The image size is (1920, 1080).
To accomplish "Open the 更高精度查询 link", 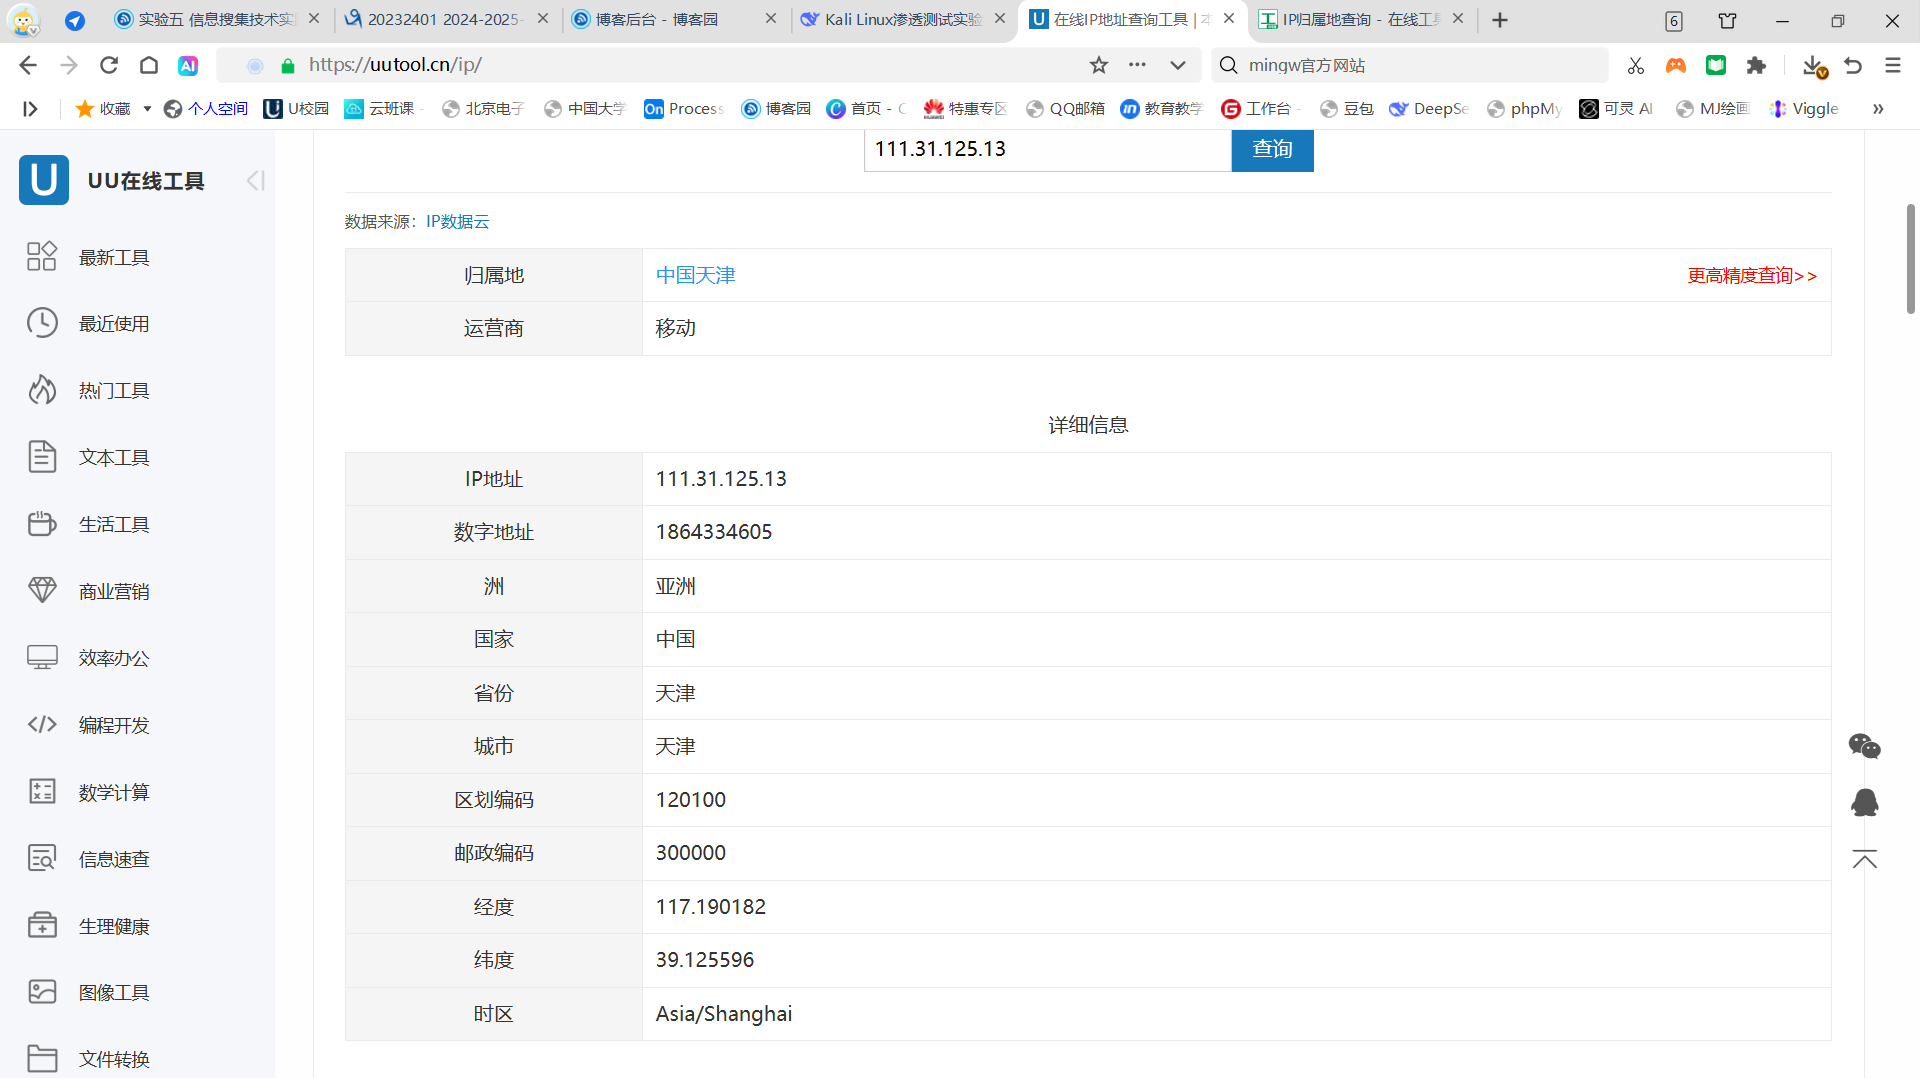I will pos(1752,275).
